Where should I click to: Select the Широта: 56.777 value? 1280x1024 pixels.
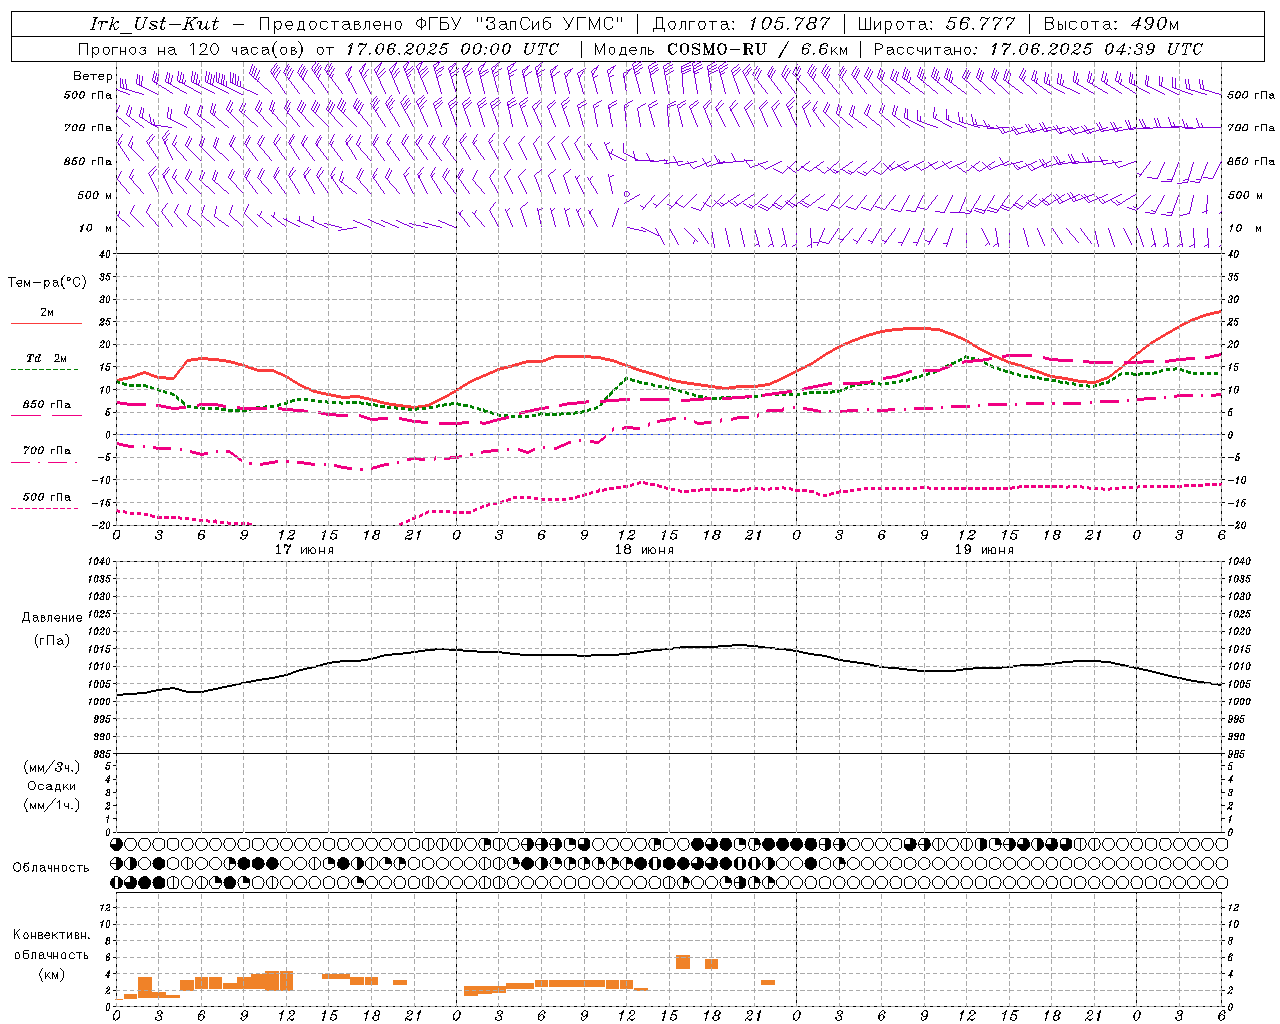[x=937, y=24]
